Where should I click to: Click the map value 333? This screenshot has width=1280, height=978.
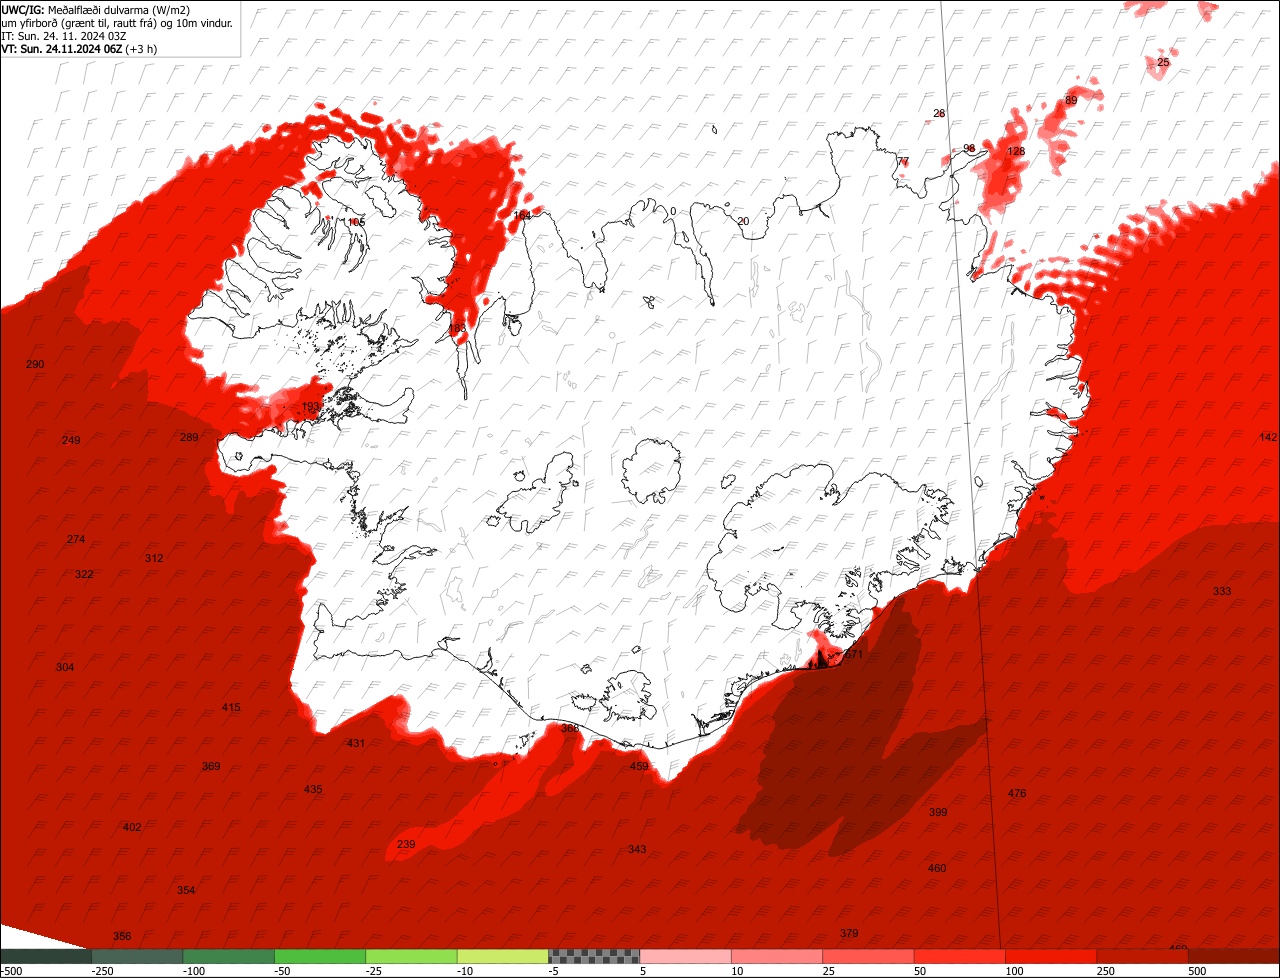click(1222, 591)
